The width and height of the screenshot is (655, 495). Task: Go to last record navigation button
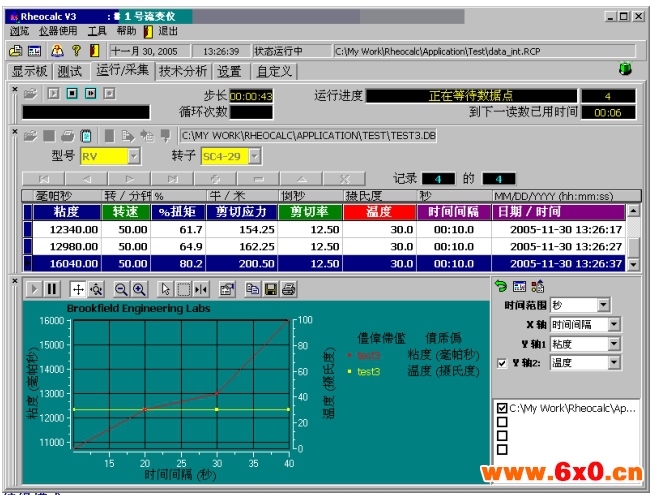tap(173, 179)
